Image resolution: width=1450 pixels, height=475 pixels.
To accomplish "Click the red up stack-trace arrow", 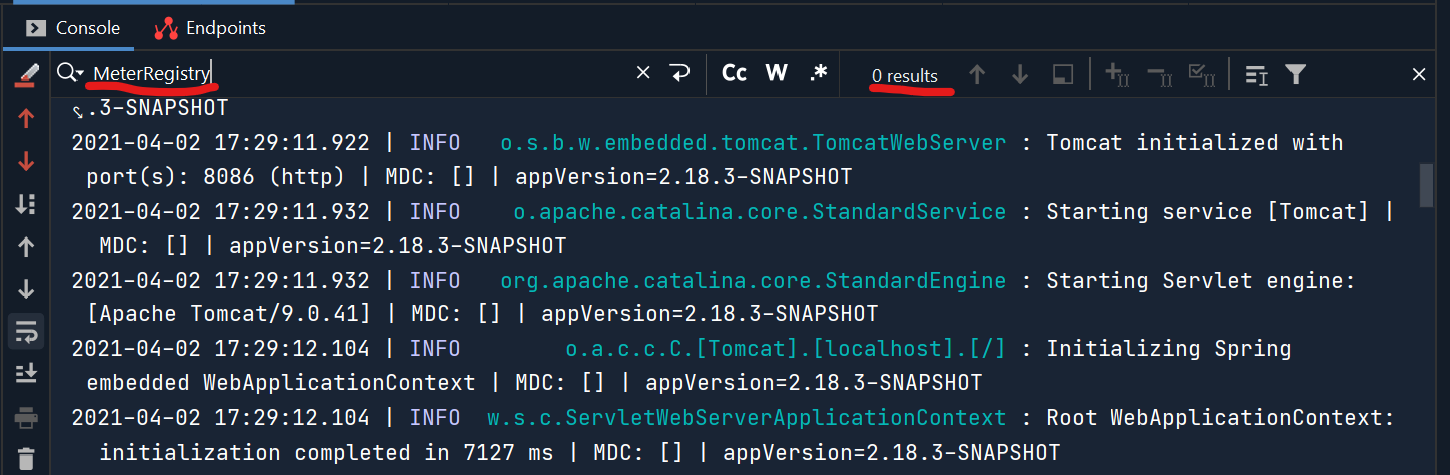I will [26, 118].
